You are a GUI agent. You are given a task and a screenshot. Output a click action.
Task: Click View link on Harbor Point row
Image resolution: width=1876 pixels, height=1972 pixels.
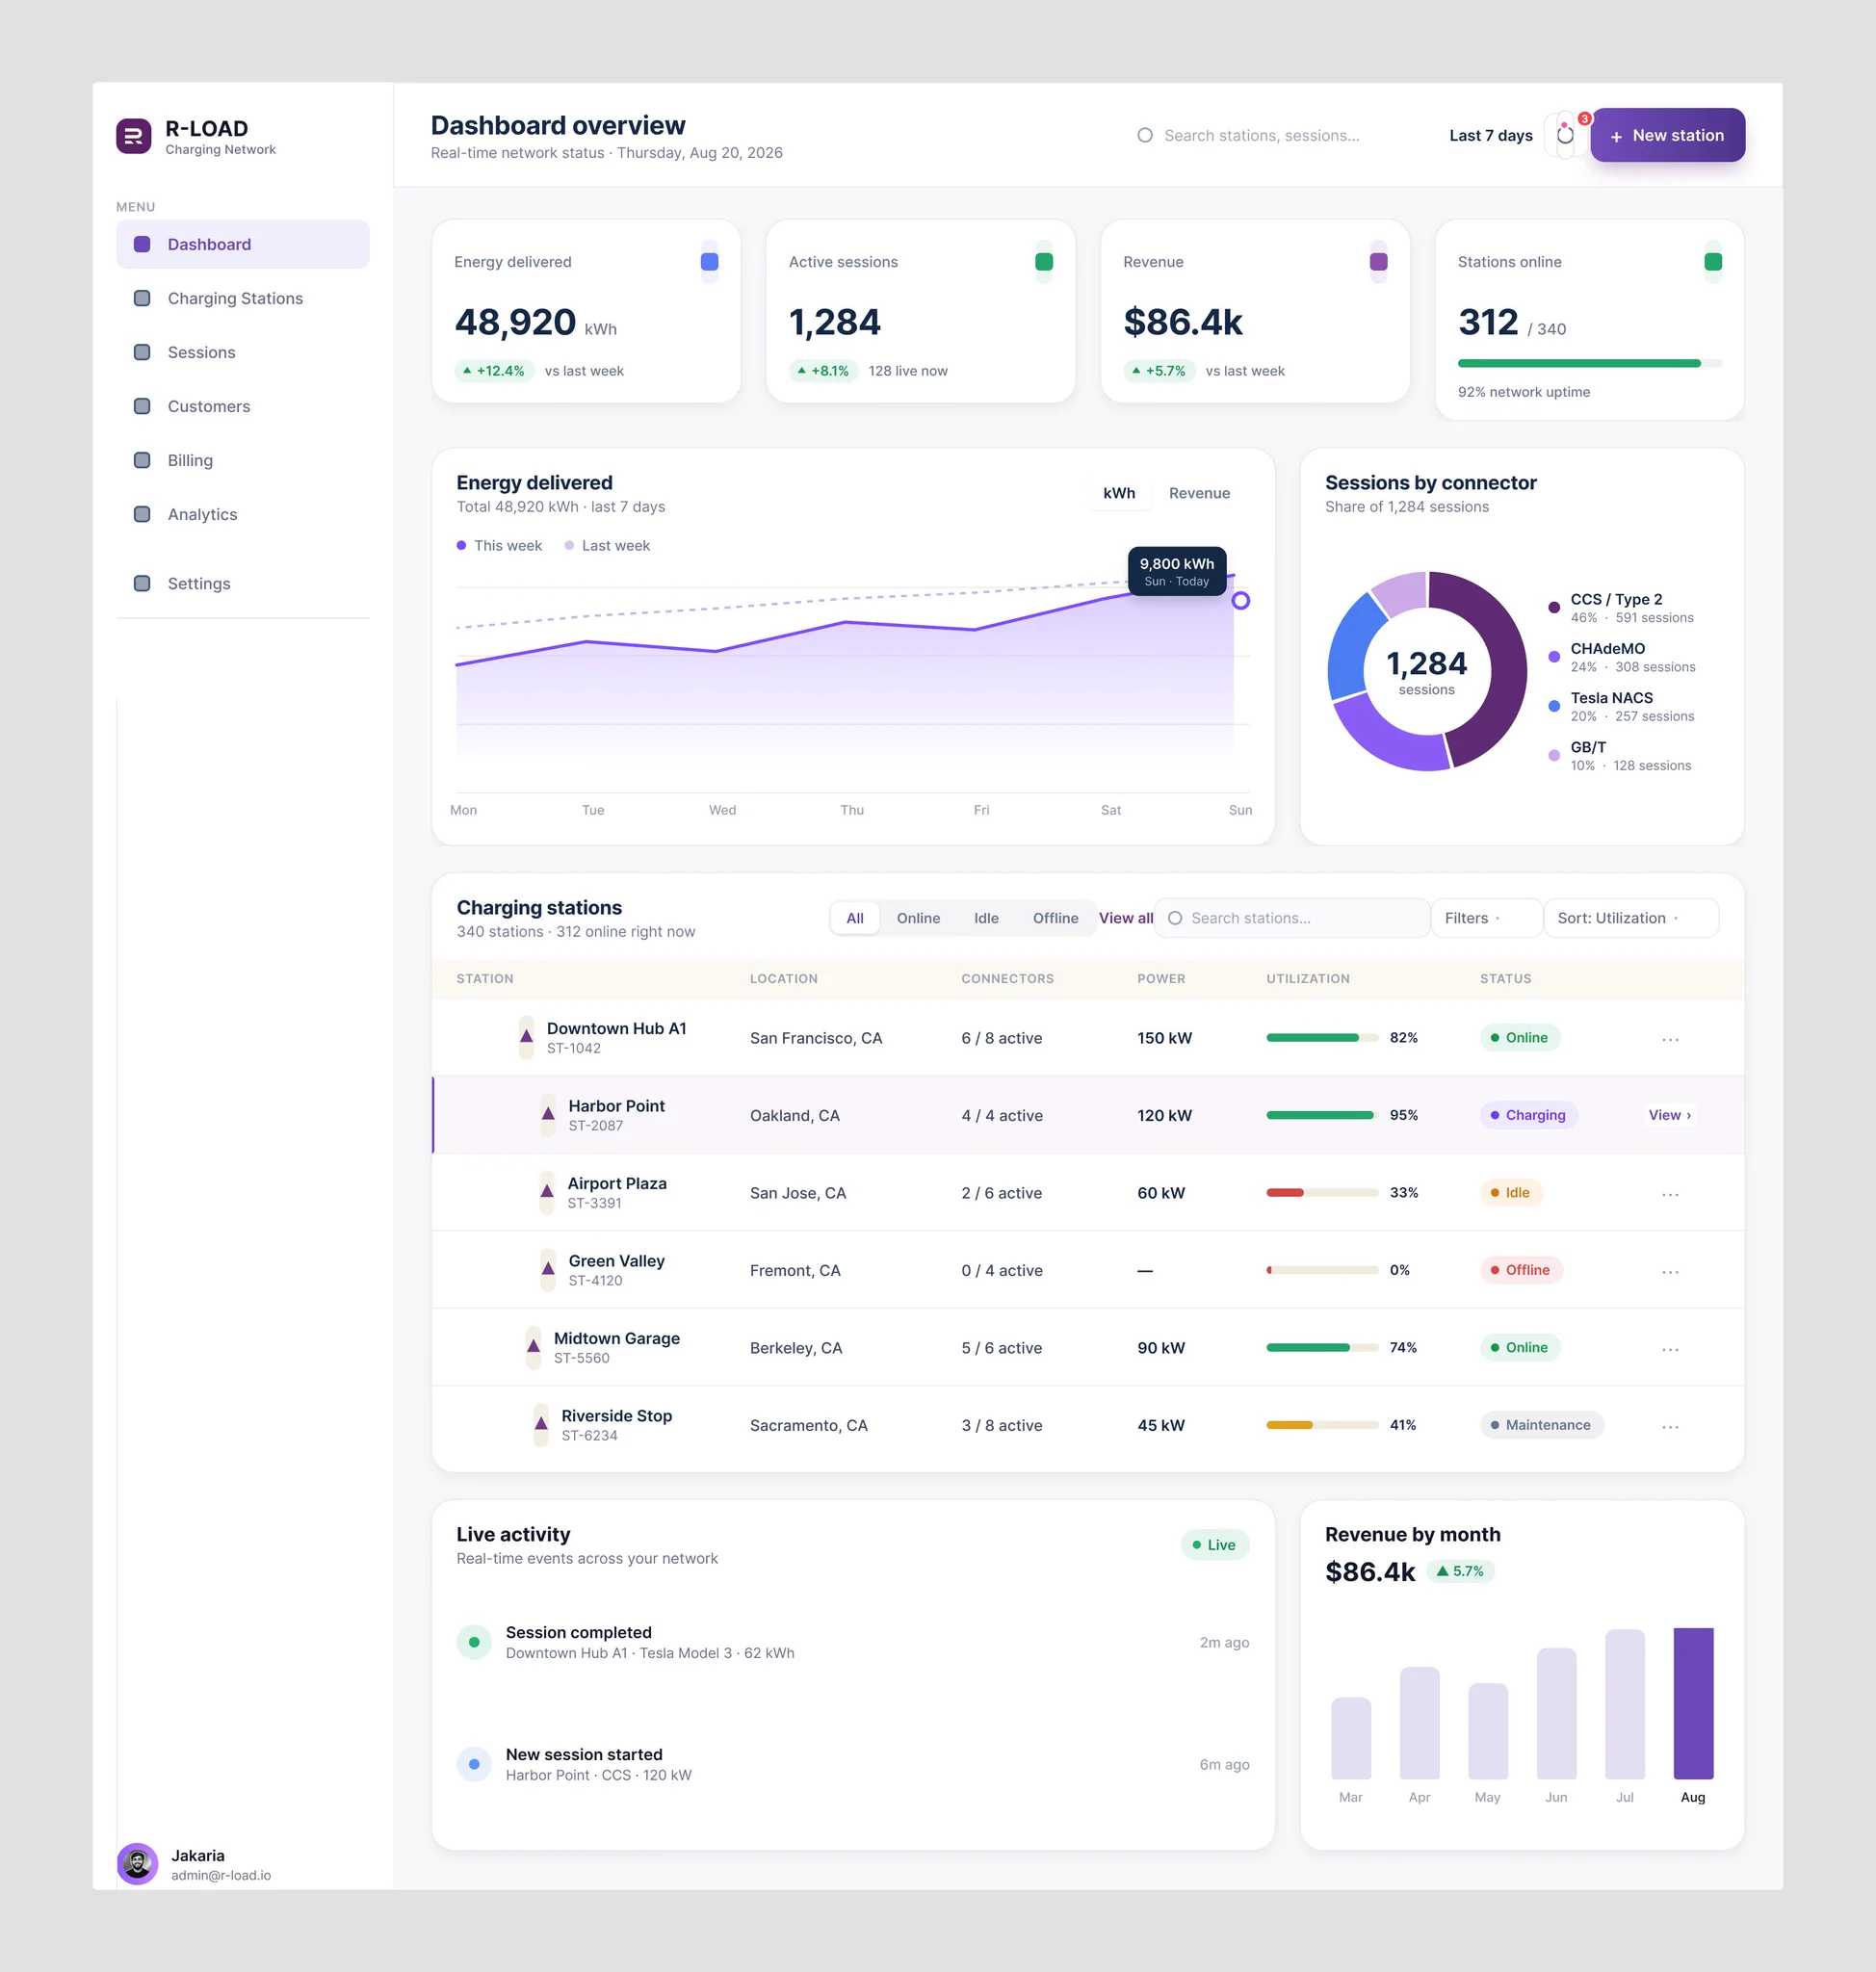click(1669, 1115)
